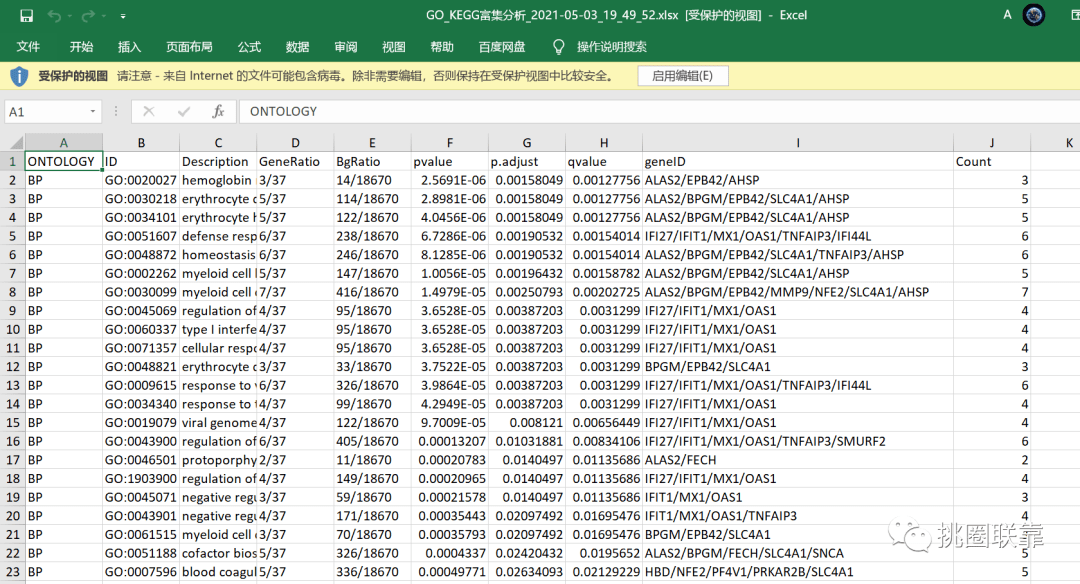Select row 23 header
This screenshot has height=584, width=1080.
pos(12,572)
